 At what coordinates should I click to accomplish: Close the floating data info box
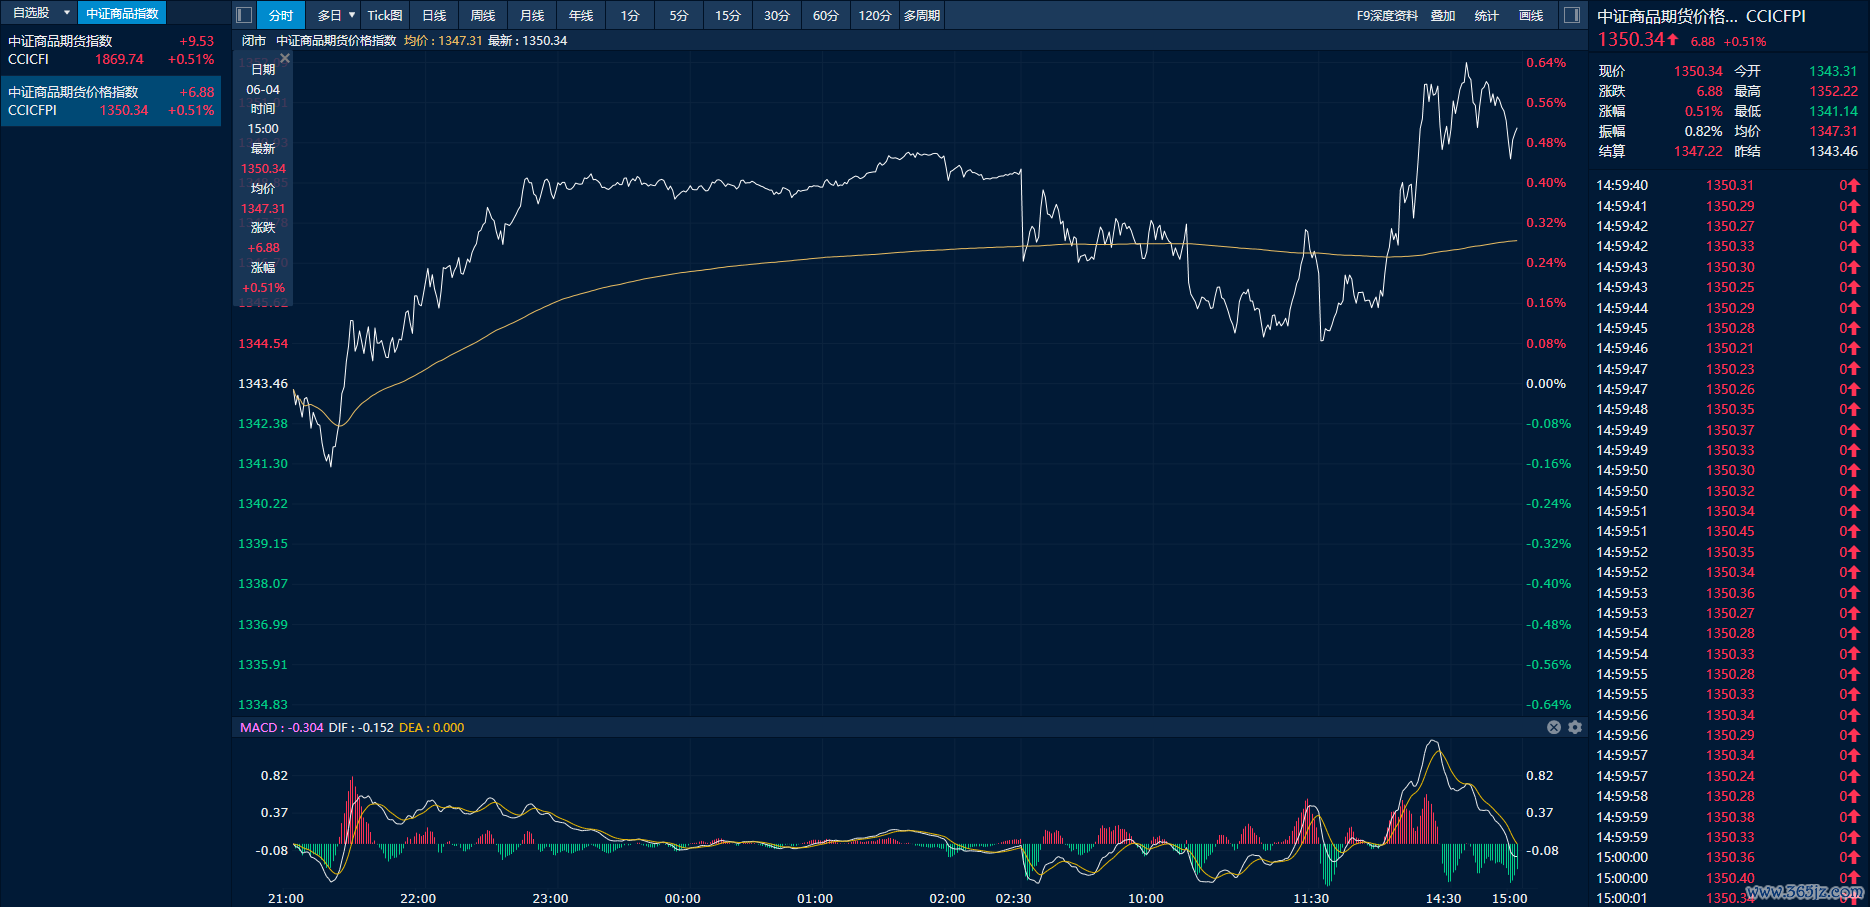285,59
